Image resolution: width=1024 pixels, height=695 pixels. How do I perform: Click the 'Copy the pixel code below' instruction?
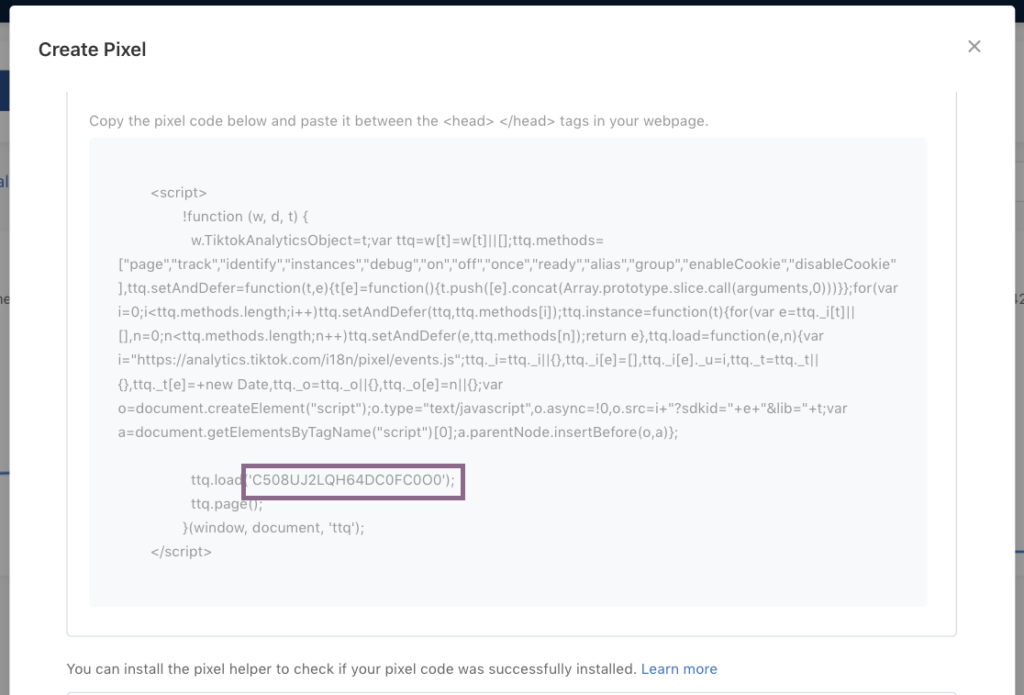pyautogui.click(x=398, y=121)
